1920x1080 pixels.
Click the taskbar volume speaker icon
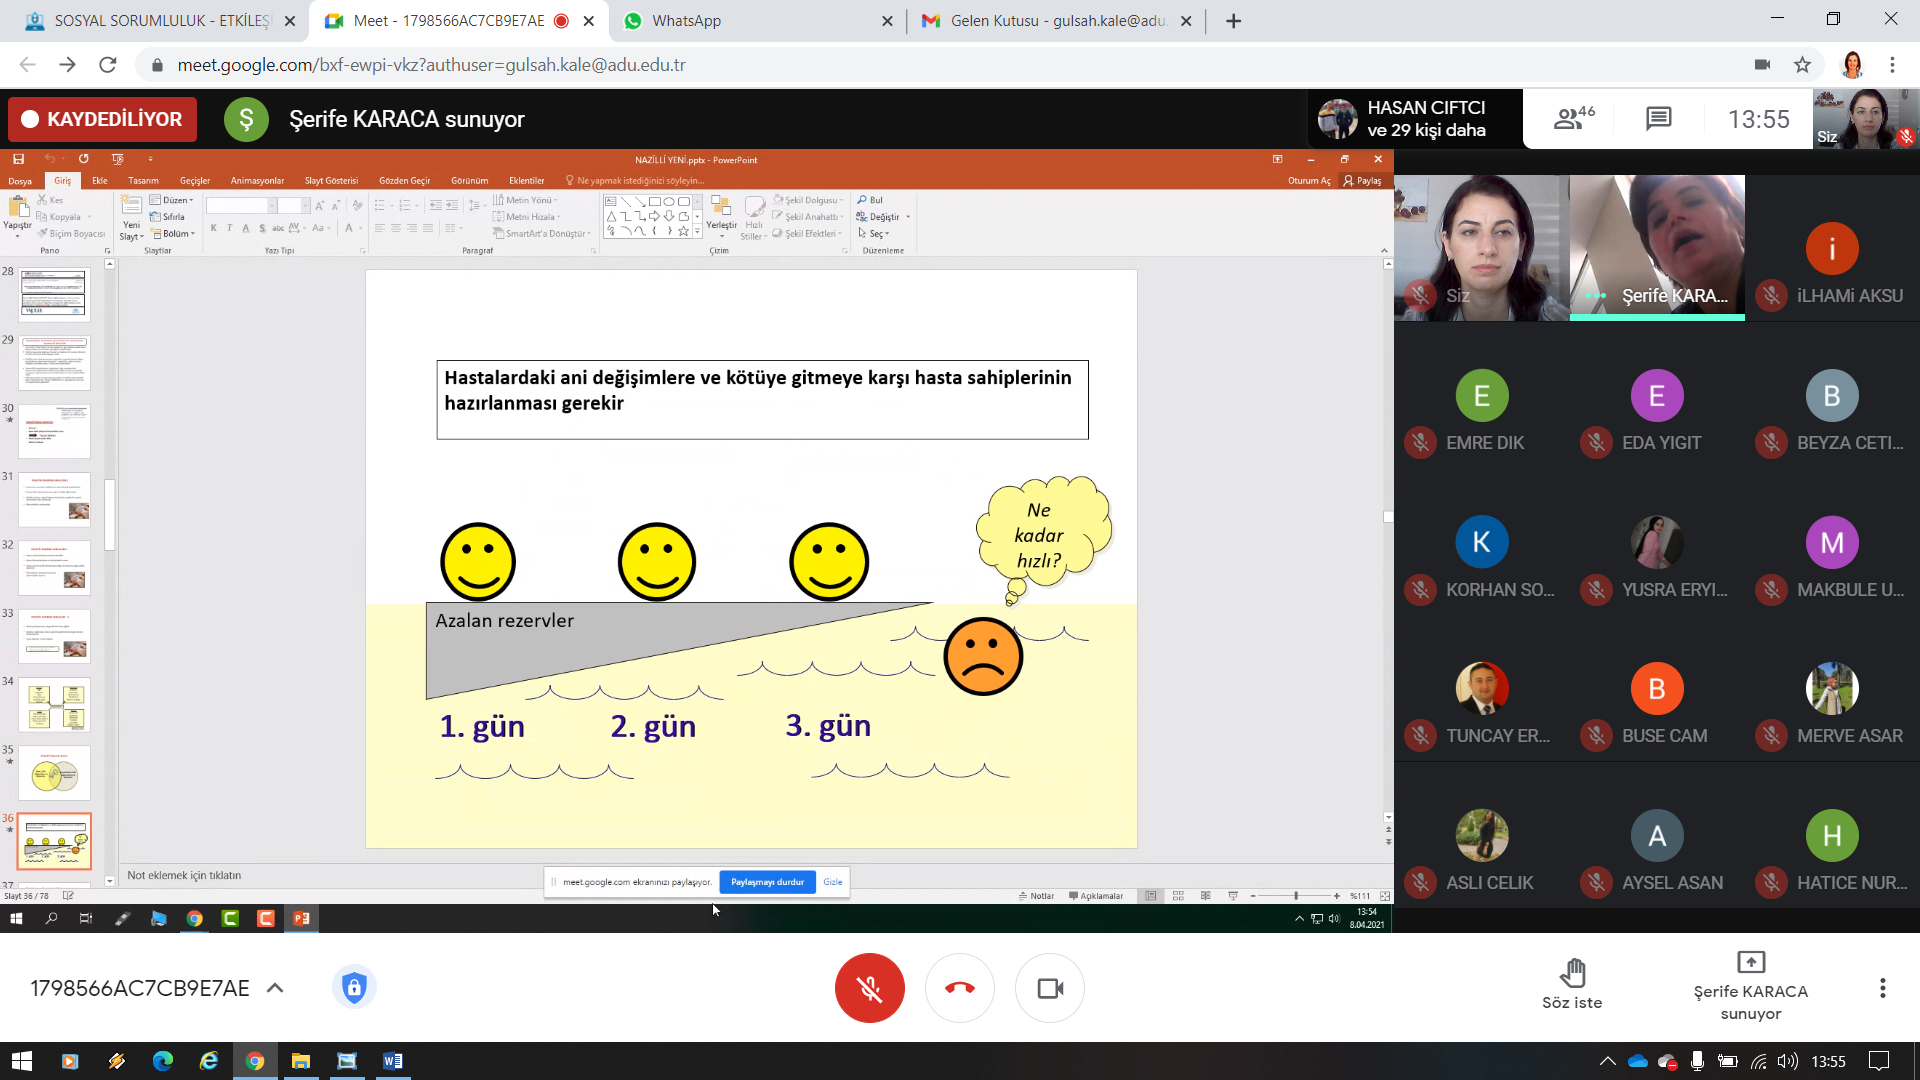(1788, 1061)
